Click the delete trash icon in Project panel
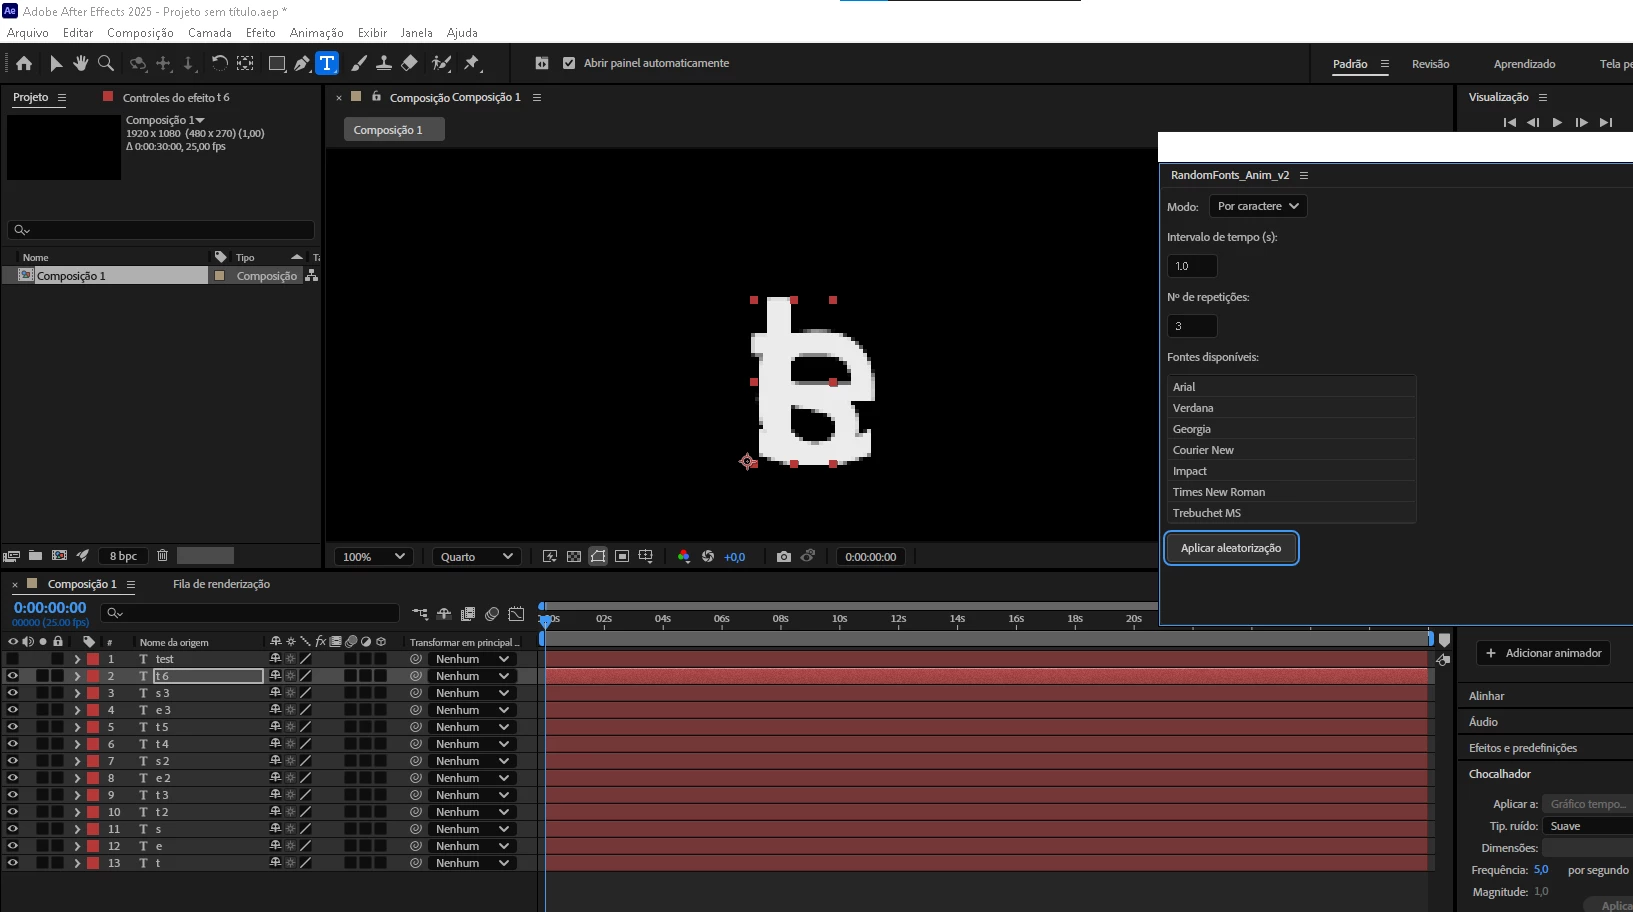1633x912 pixels. 162,555
